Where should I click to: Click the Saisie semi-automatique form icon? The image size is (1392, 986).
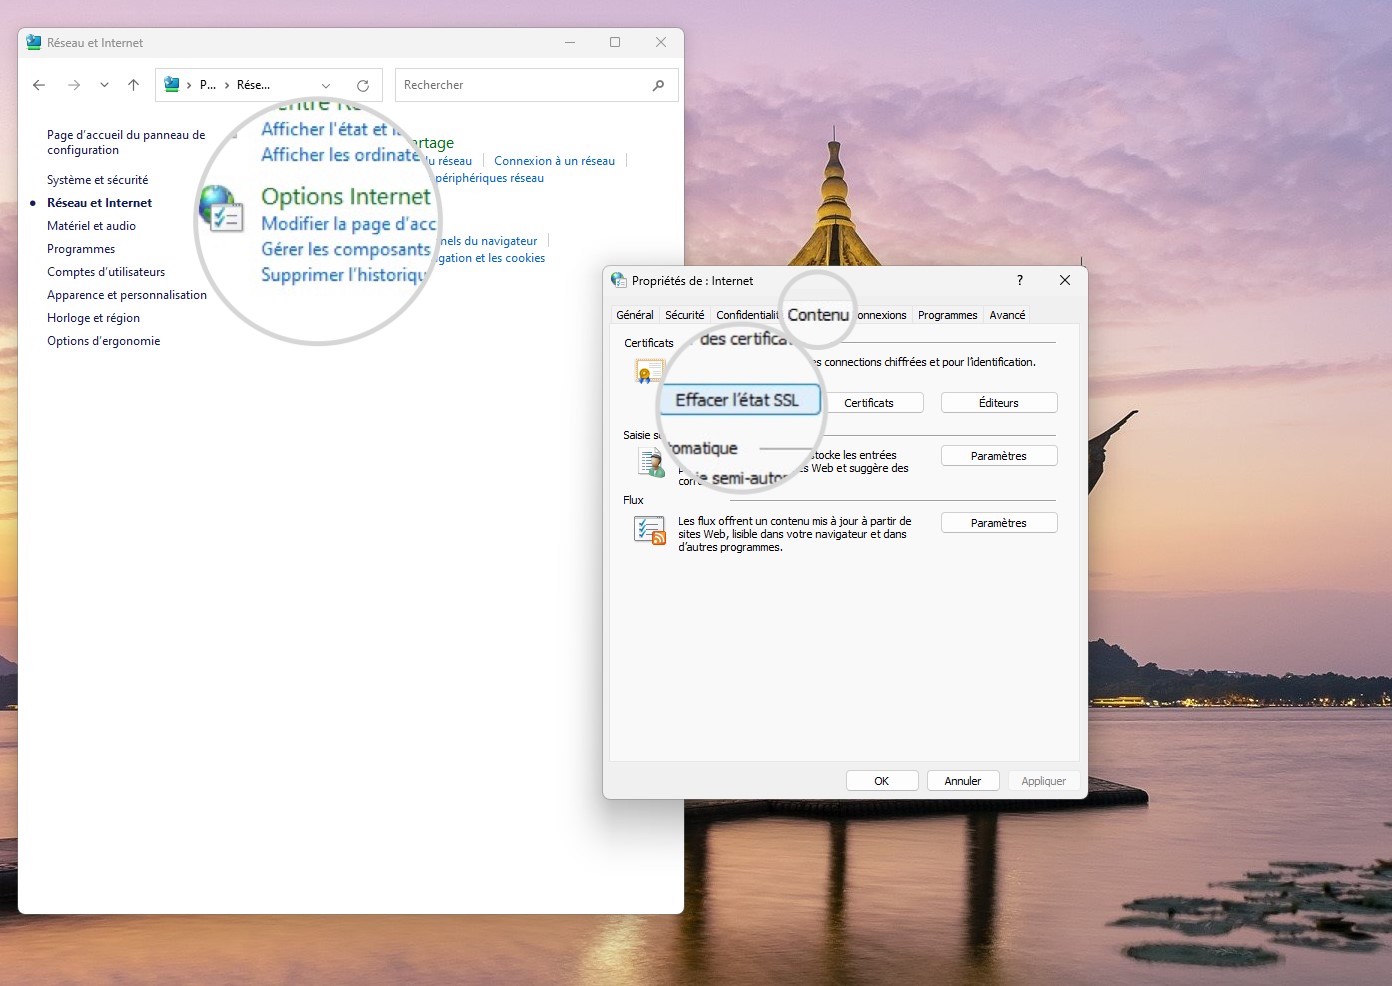[x=651, y=462]
